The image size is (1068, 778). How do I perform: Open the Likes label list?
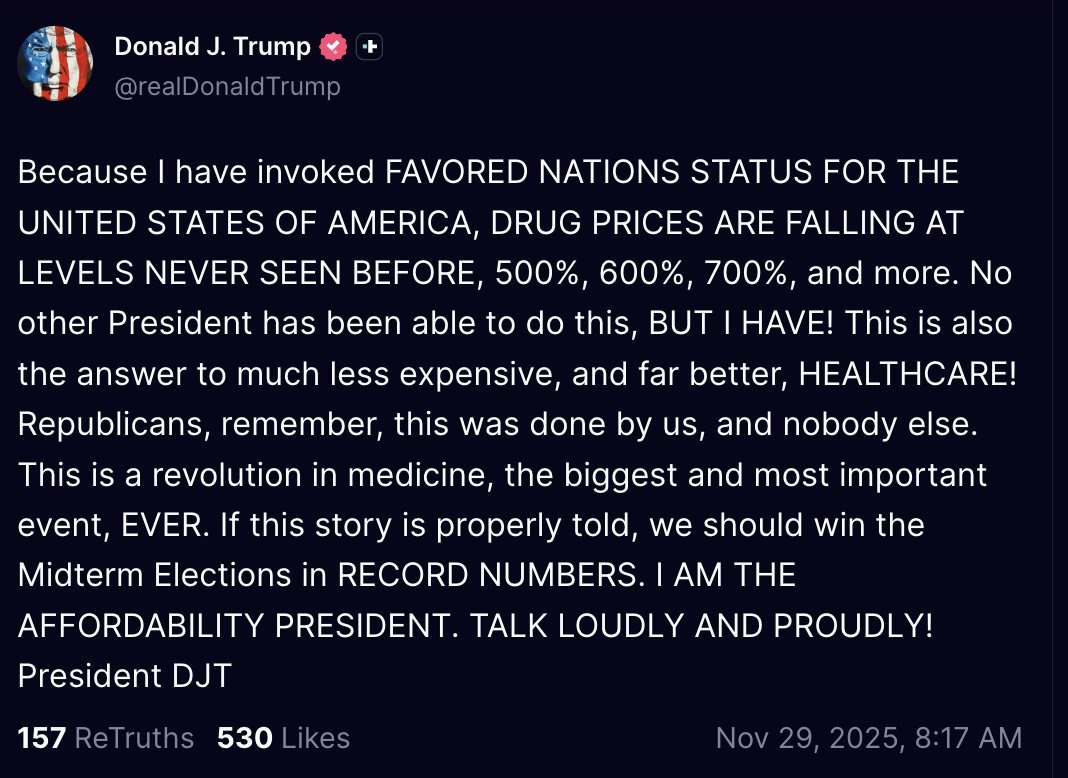point(316,738)
